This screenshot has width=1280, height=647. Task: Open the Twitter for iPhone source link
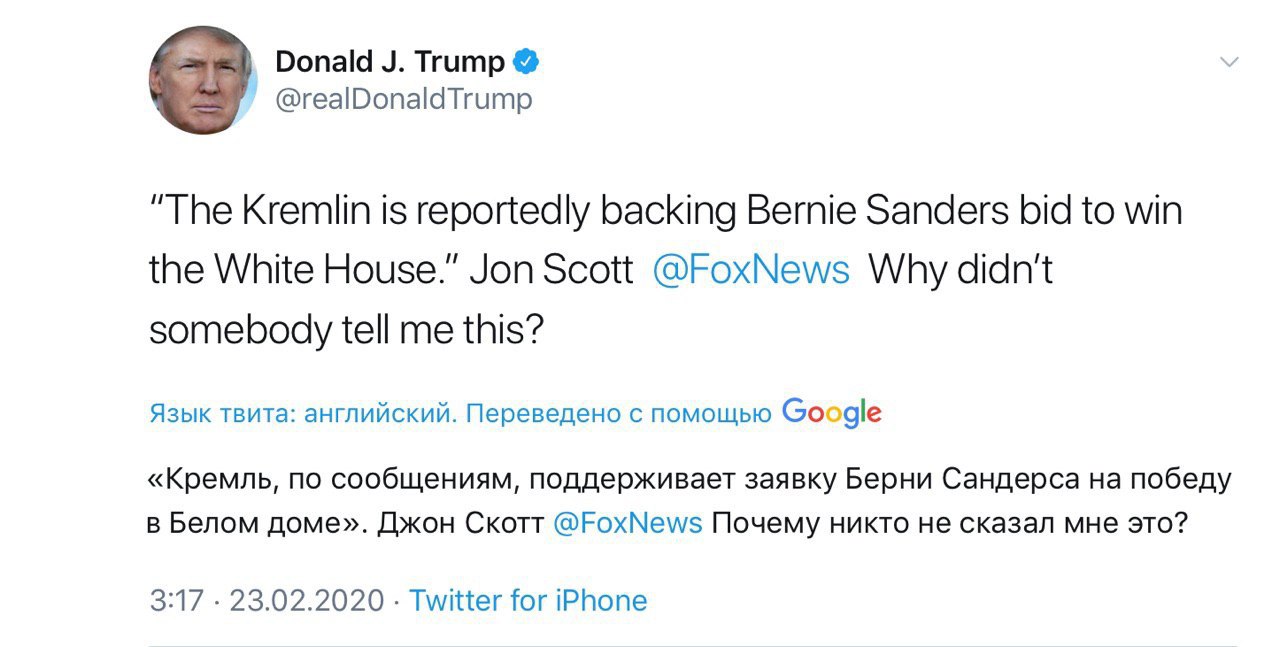528,600
